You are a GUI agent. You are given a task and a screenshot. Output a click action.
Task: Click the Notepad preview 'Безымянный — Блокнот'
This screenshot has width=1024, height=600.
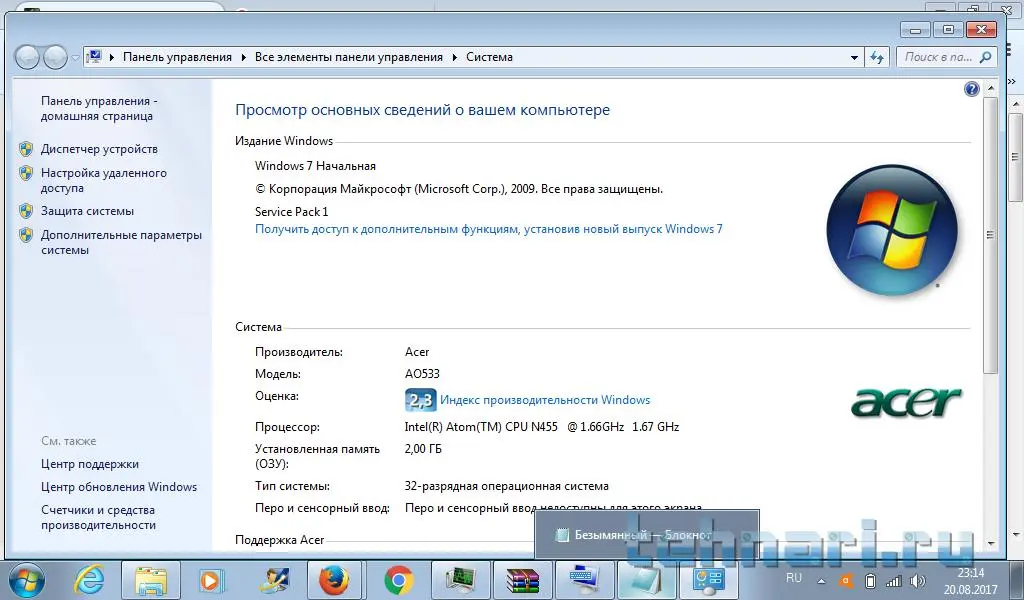[647, 535]
